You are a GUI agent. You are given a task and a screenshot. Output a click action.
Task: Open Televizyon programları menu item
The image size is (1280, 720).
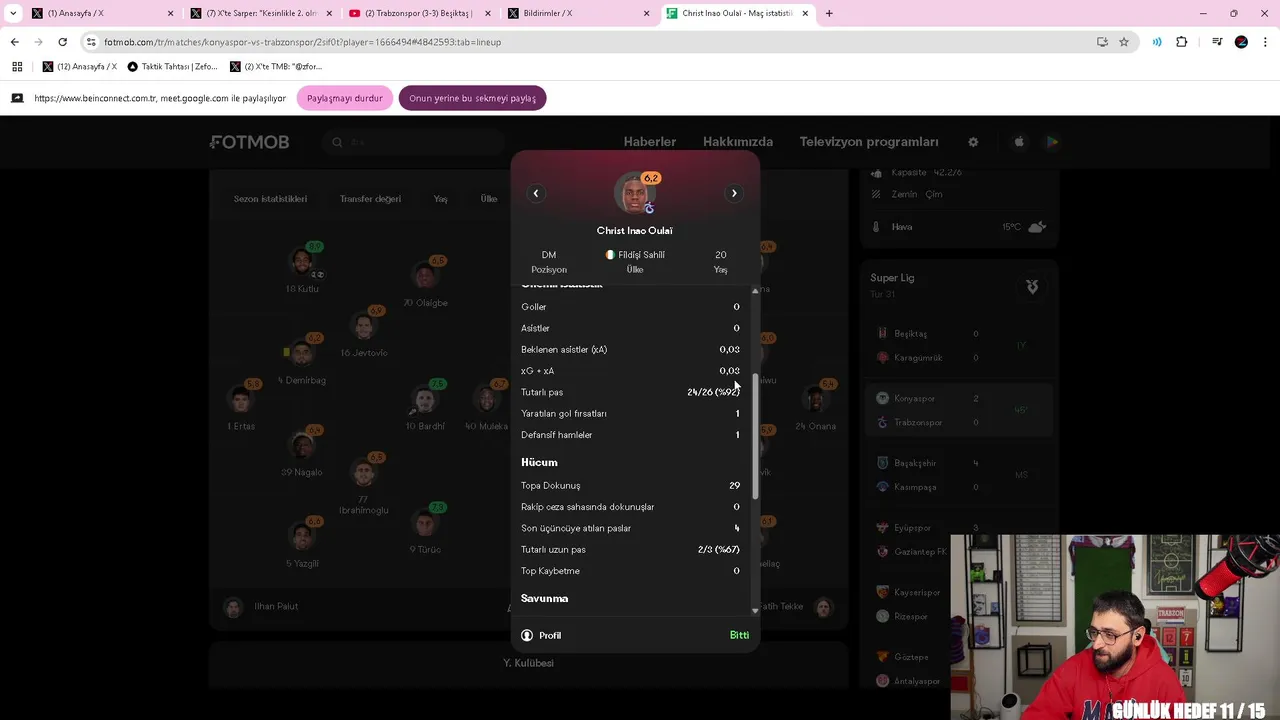coord(869,142)
